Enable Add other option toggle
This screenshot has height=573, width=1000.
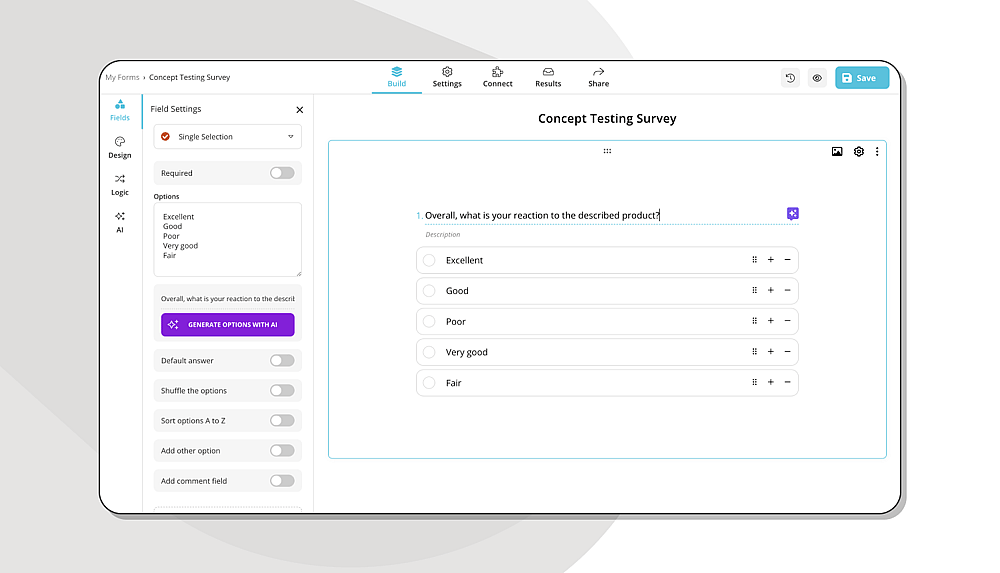tap(282, 450)
